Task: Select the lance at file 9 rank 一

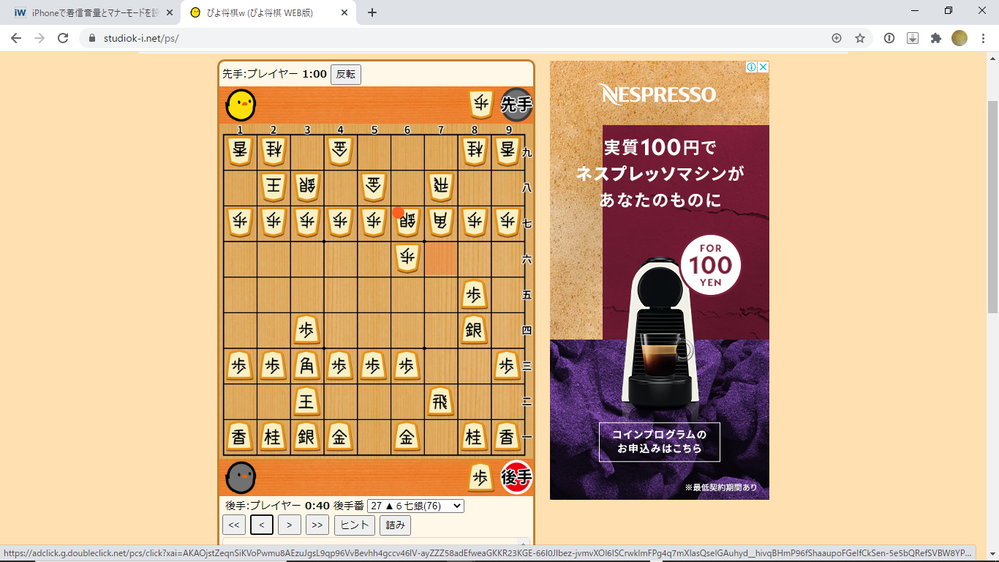Action: click(x=507, y=437)
